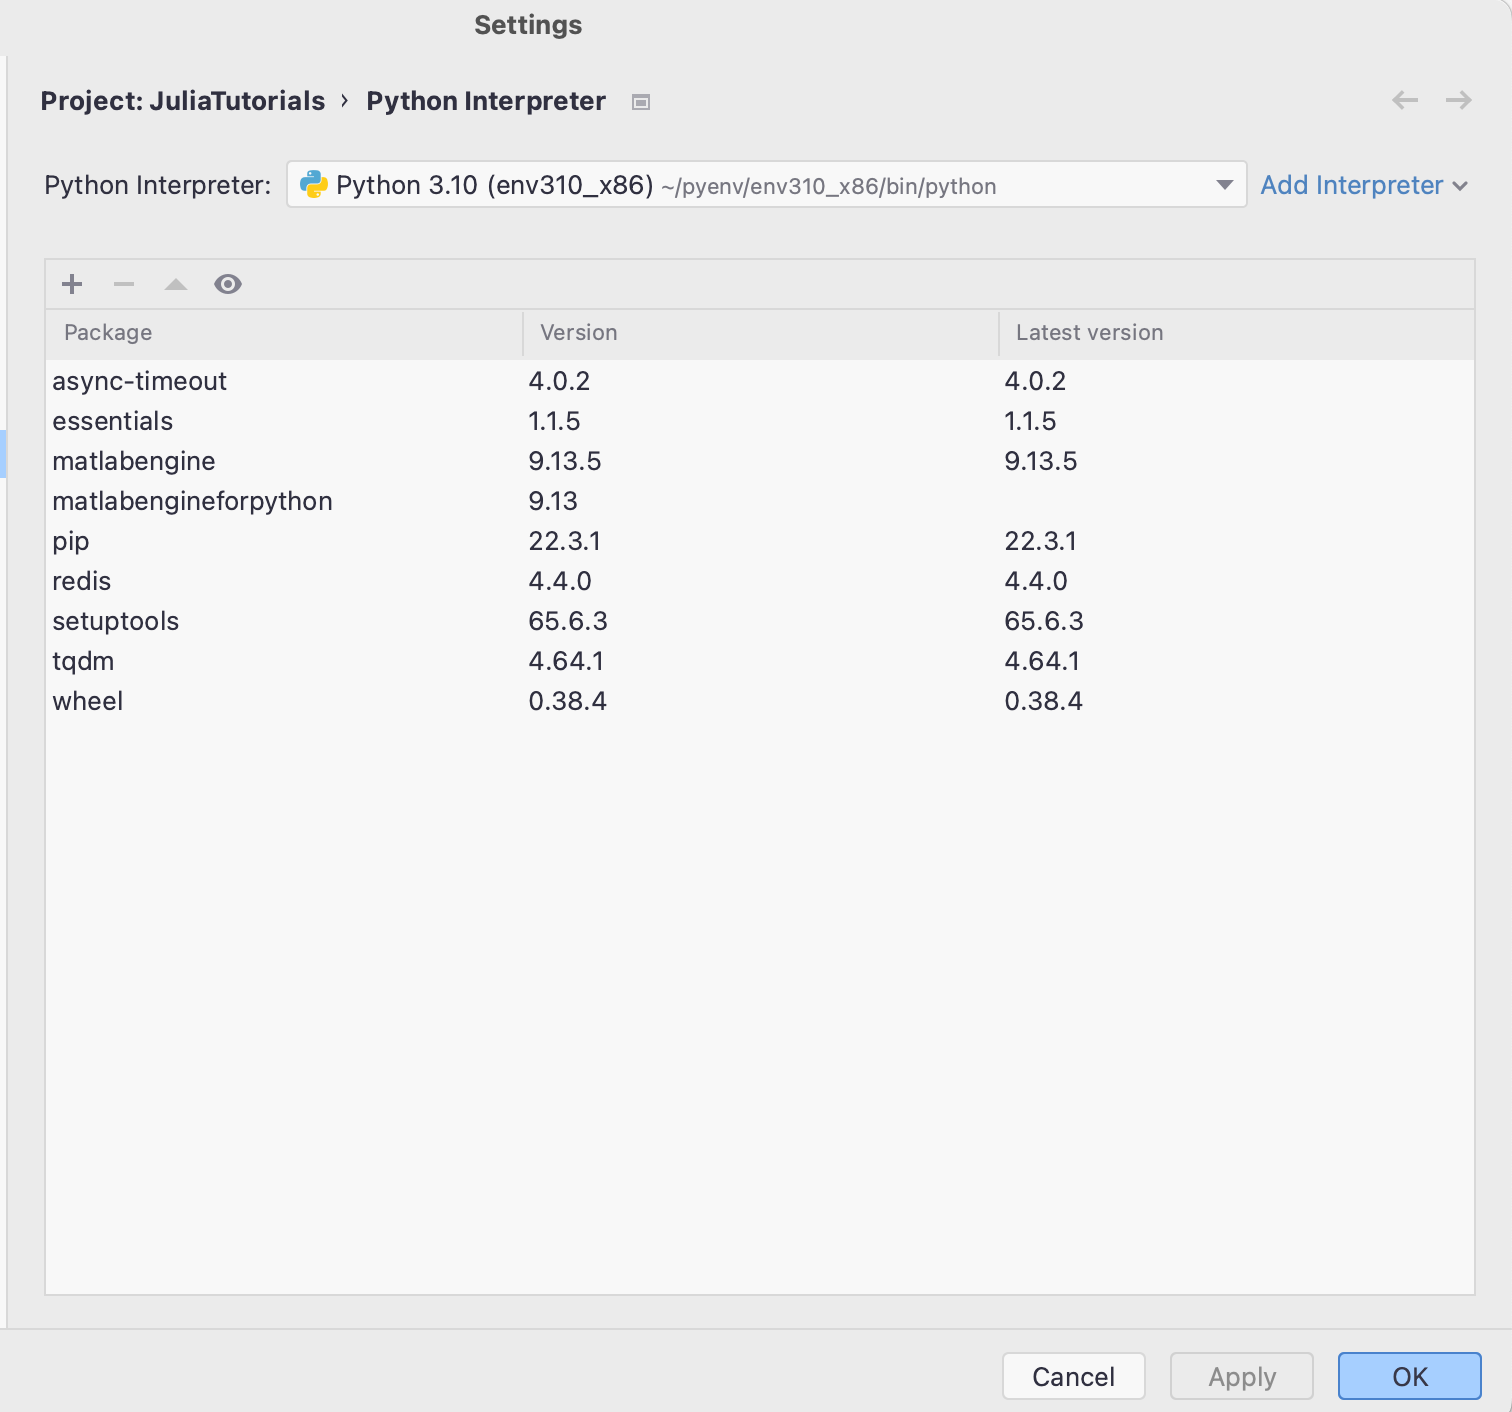Upgrade a package via the up-arrow icon
Image resolution: width=1512 pixels, height=1412 pixels.
175,284
